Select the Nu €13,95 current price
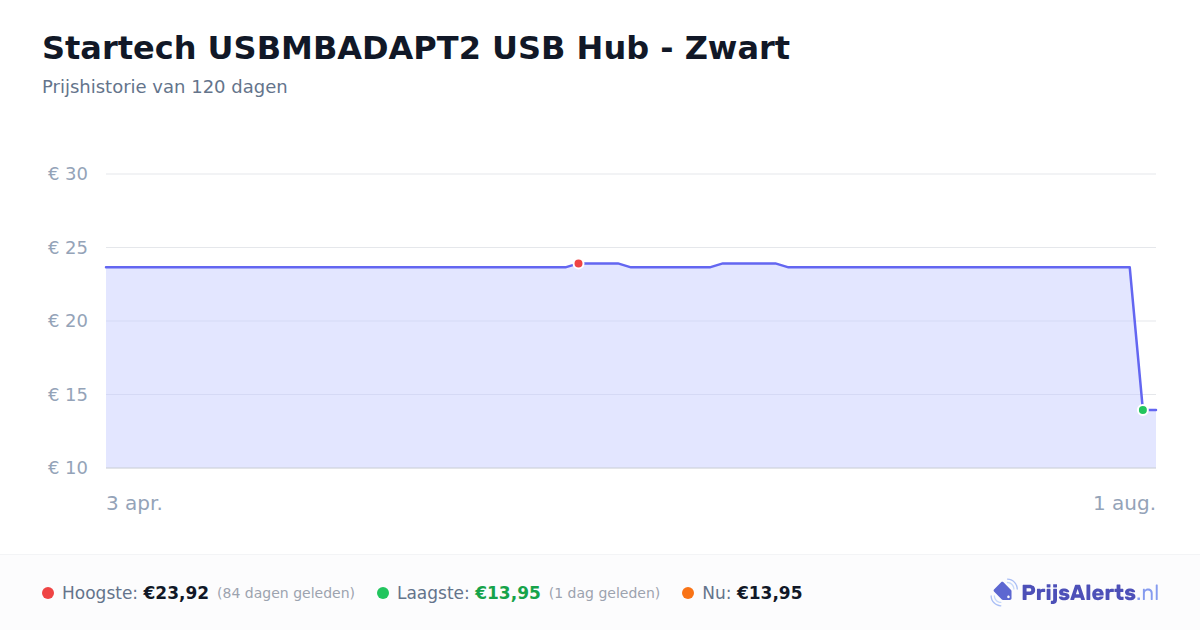The image size is (1200, 630). [x=769, y=593]
